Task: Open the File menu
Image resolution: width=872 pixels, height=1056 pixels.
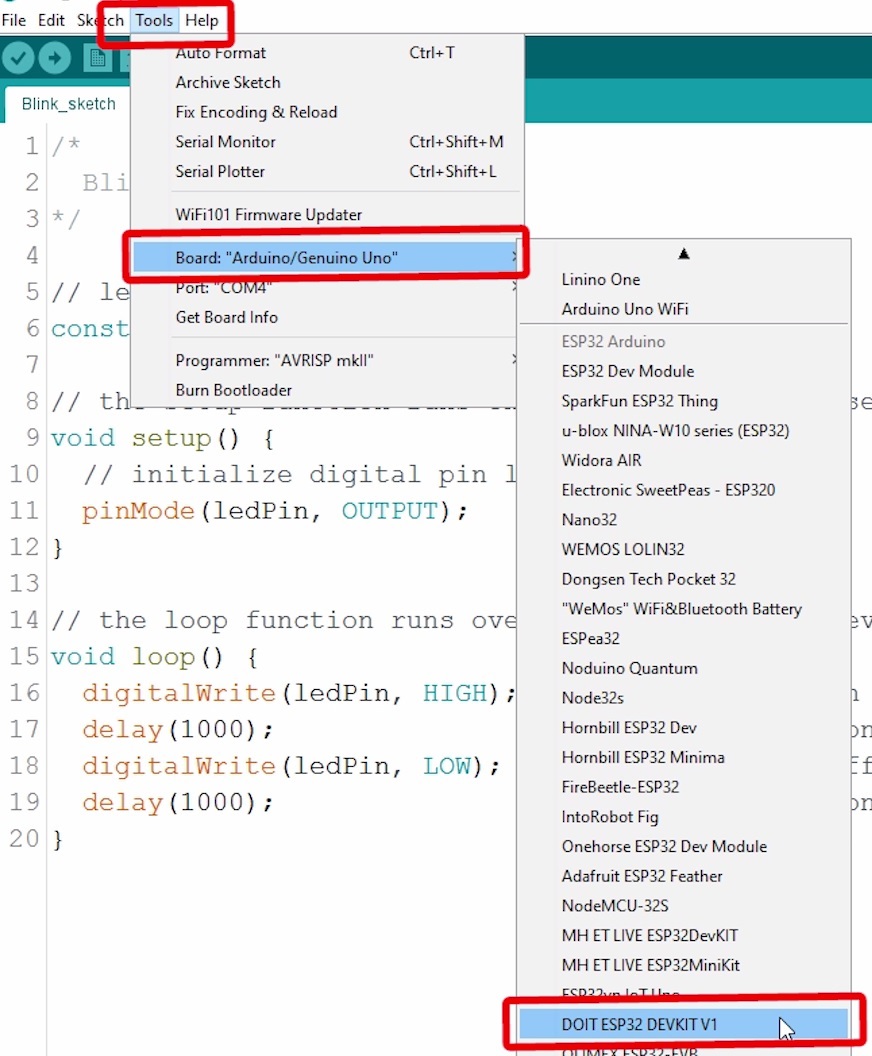Action: point(13,20)
